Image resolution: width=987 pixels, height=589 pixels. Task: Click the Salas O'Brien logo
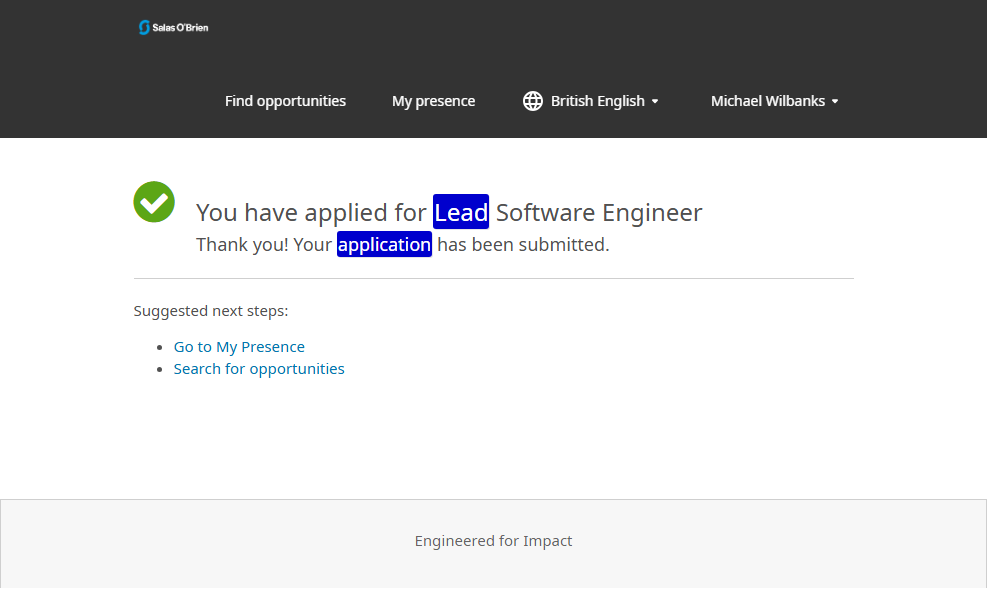click(x=173, y=27)
